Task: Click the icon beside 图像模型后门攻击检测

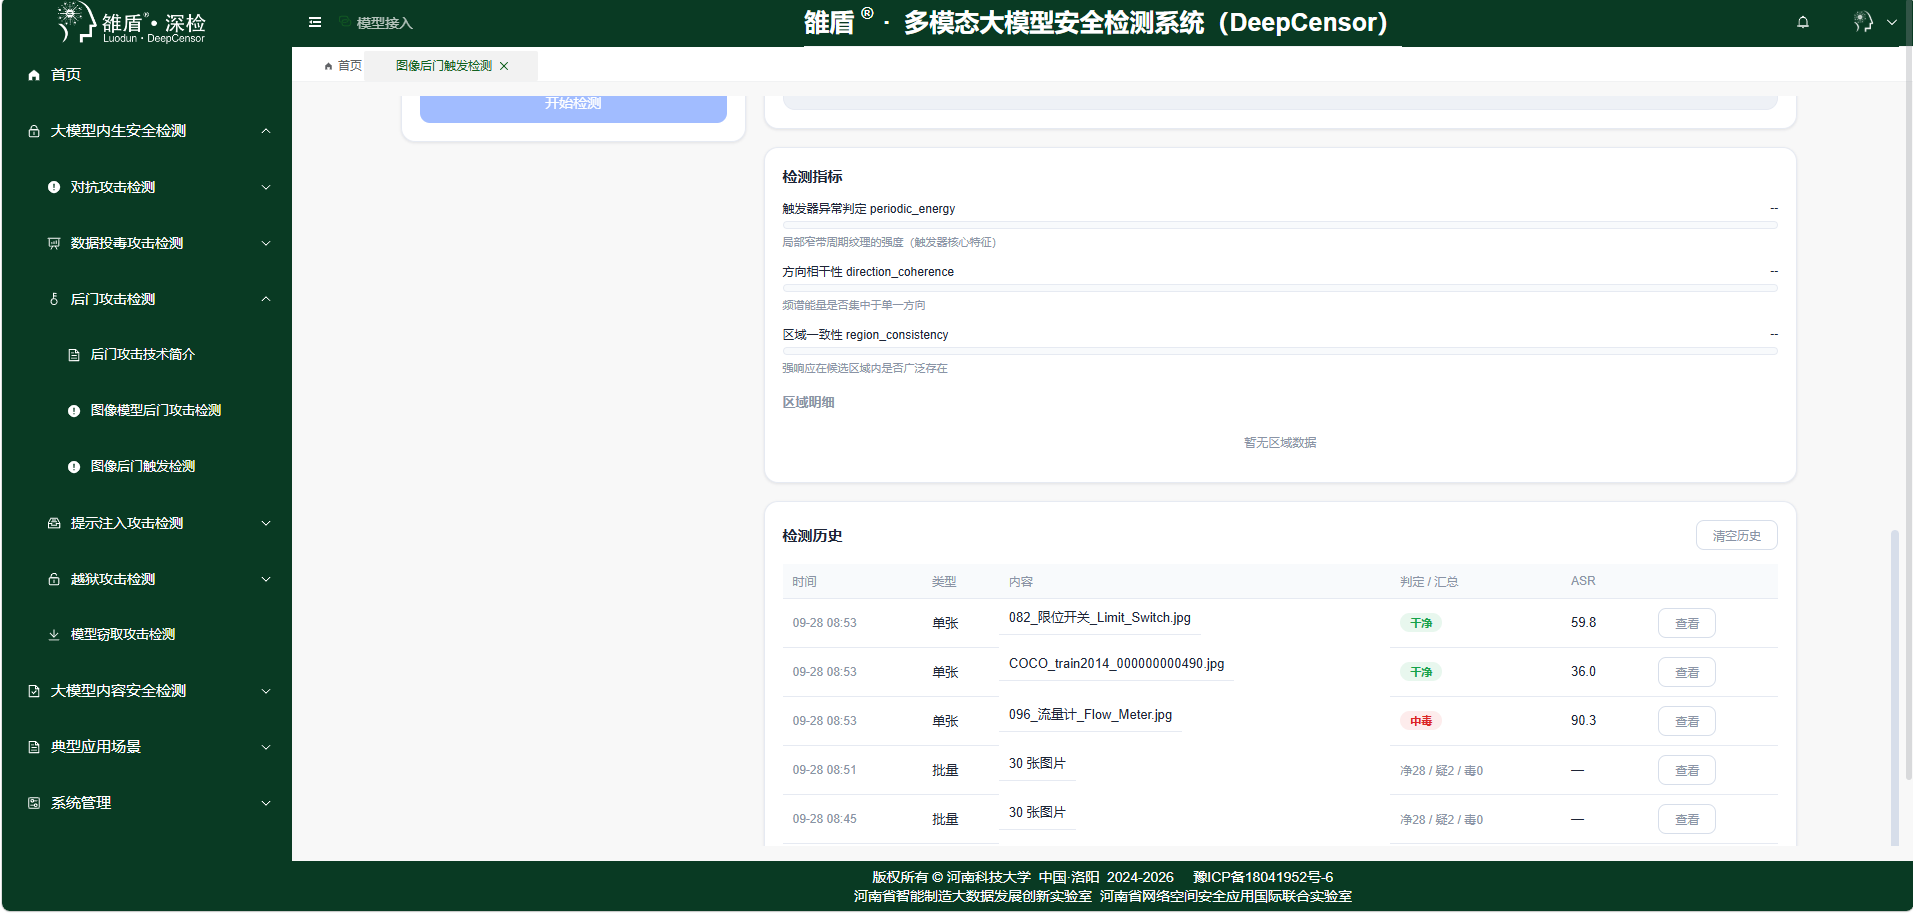Action: (x=74, y=411)
